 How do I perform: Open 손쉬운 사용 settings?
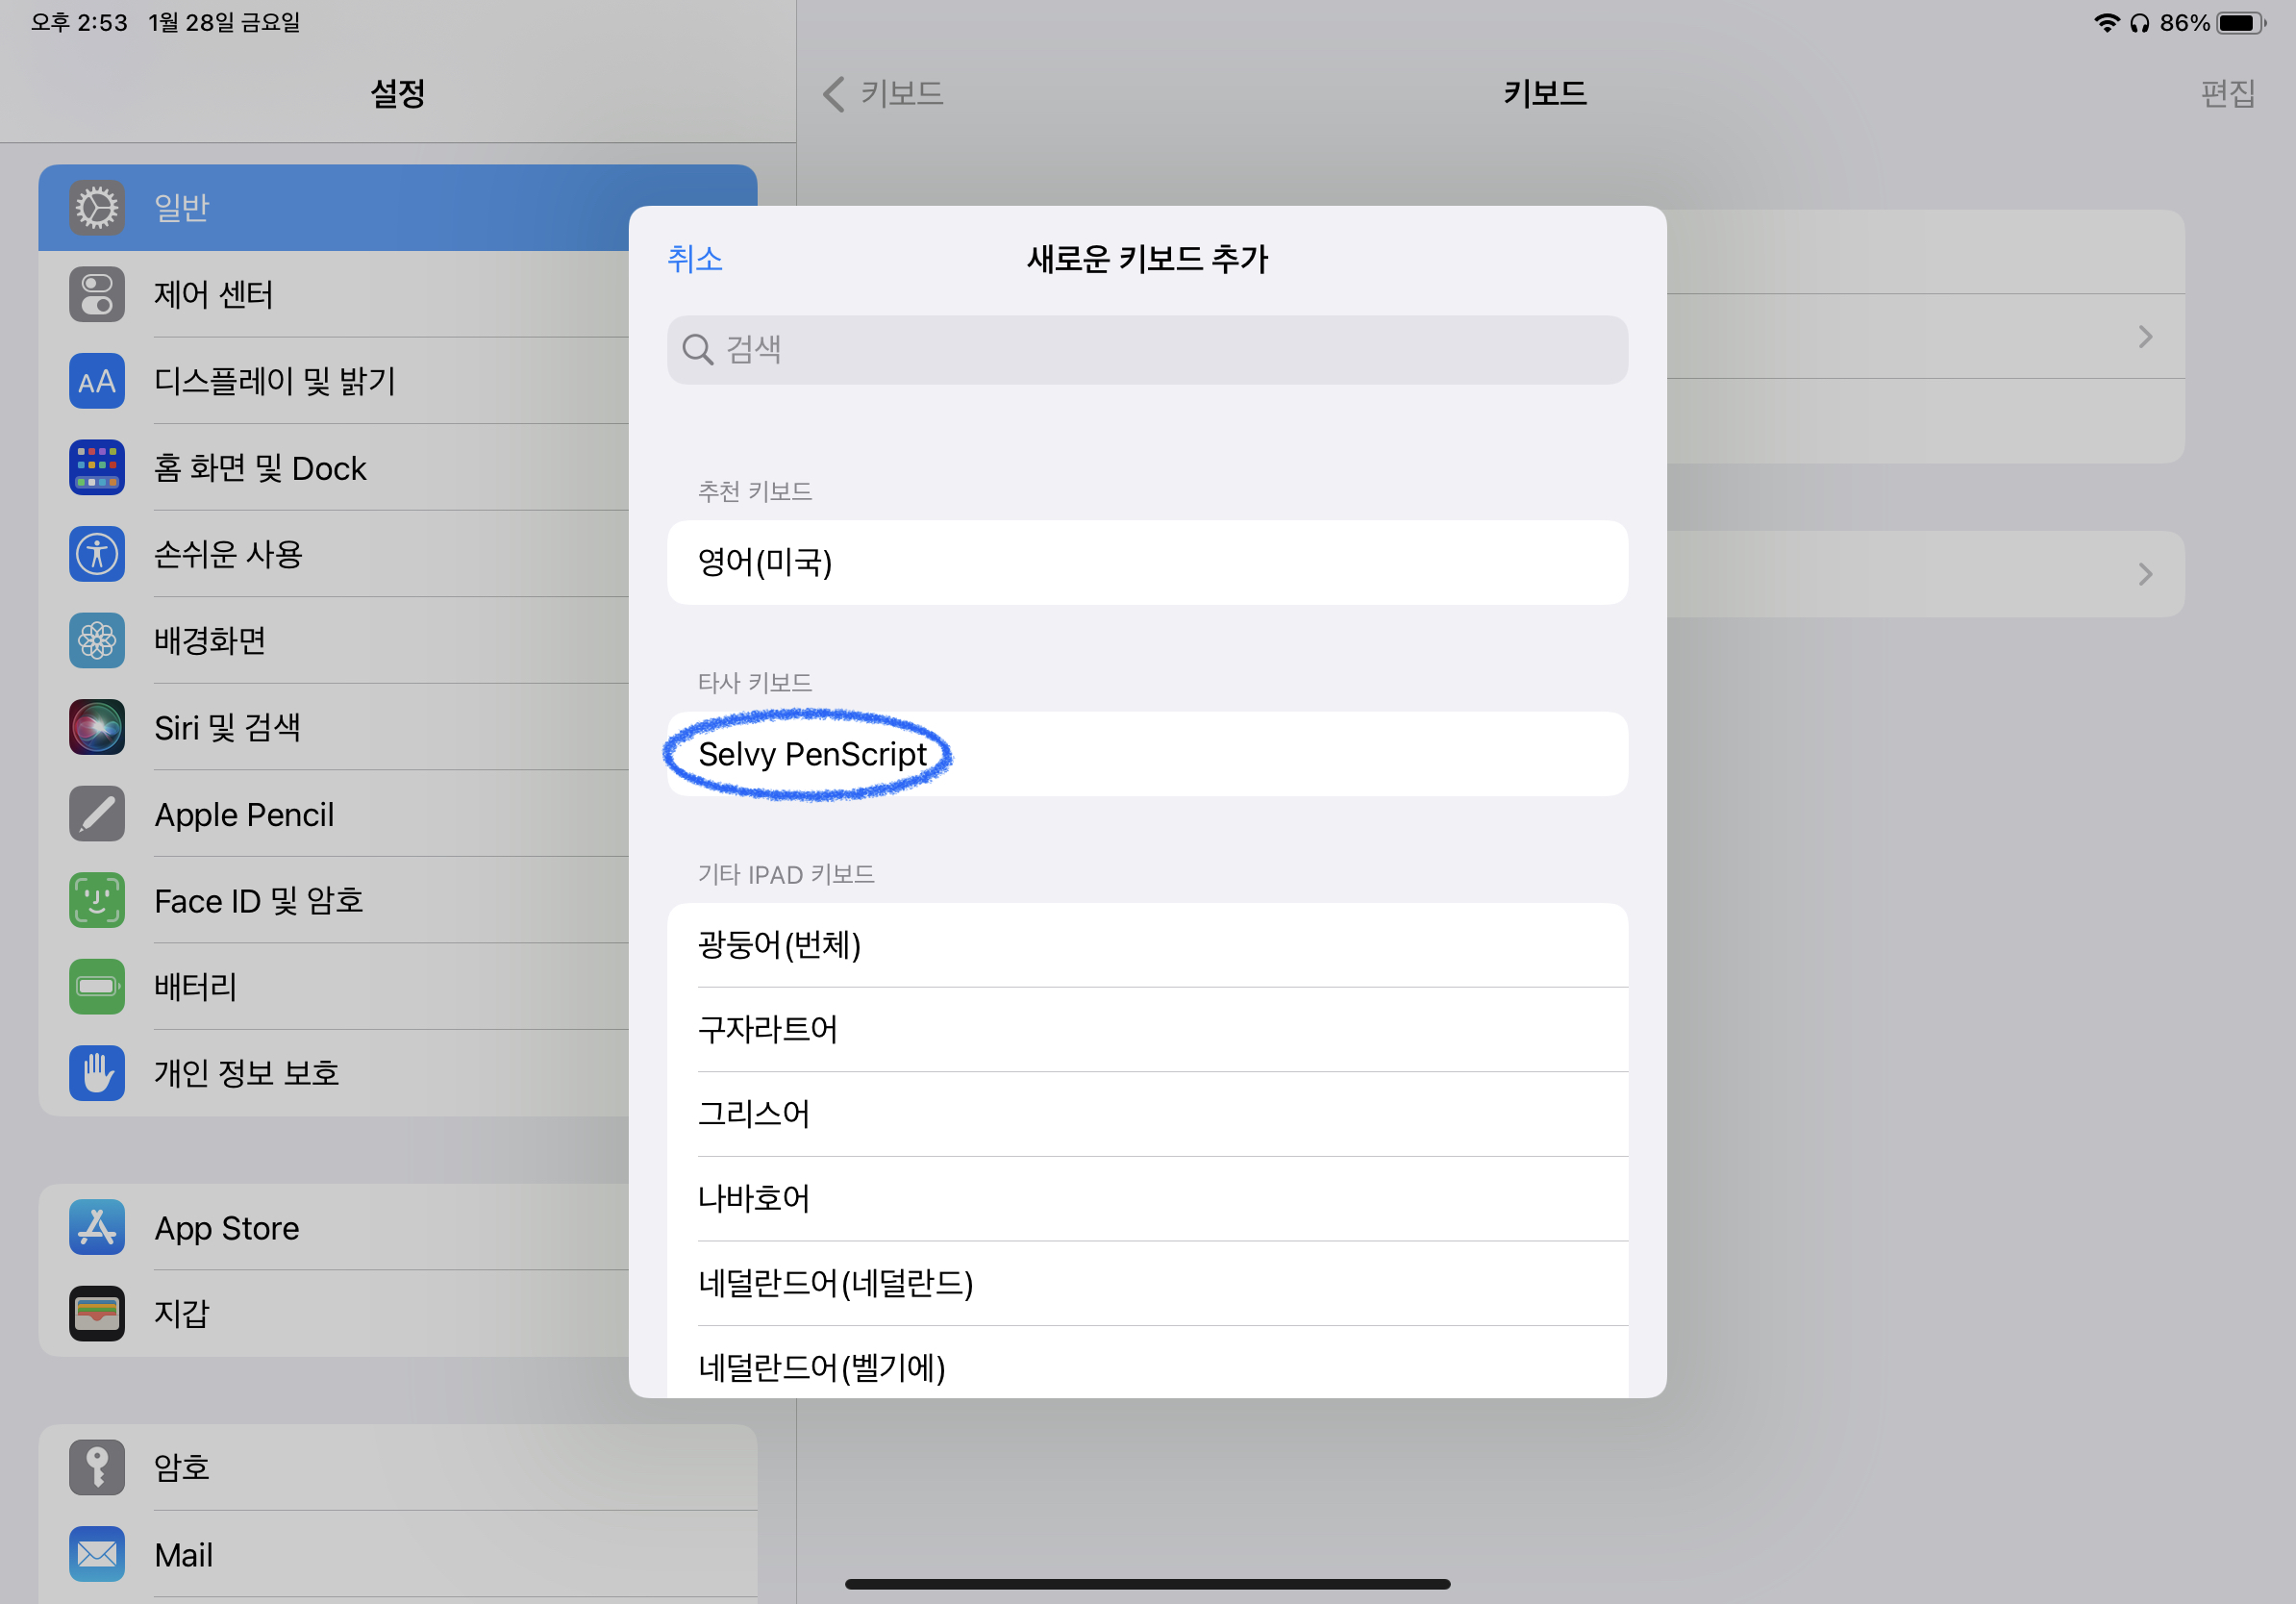[333, 554]
